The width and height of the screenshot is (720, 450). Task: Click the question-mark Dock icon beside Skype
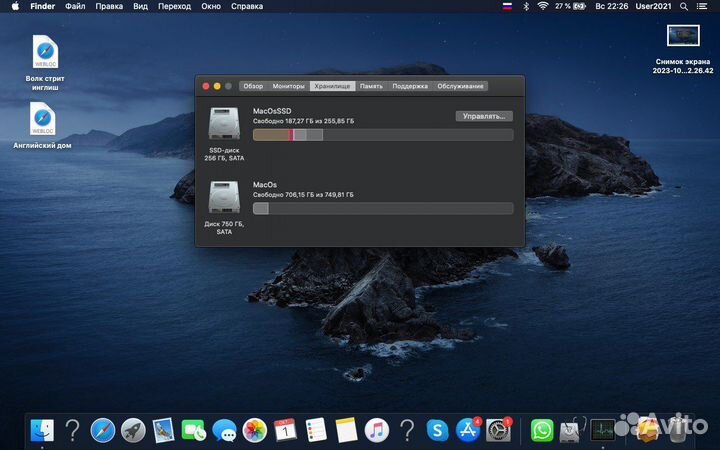point(407,430)
